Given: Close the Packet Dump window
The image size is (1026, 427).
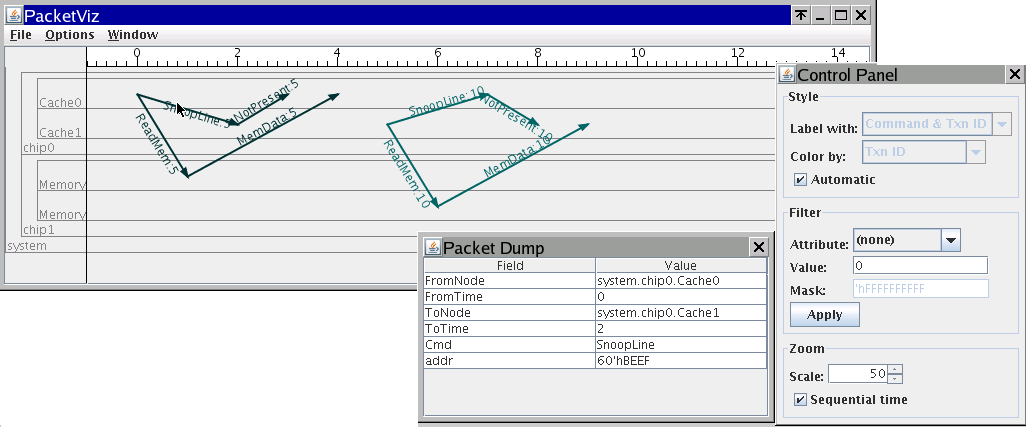Looking at the screenshot, I should (x=759, y=248).
